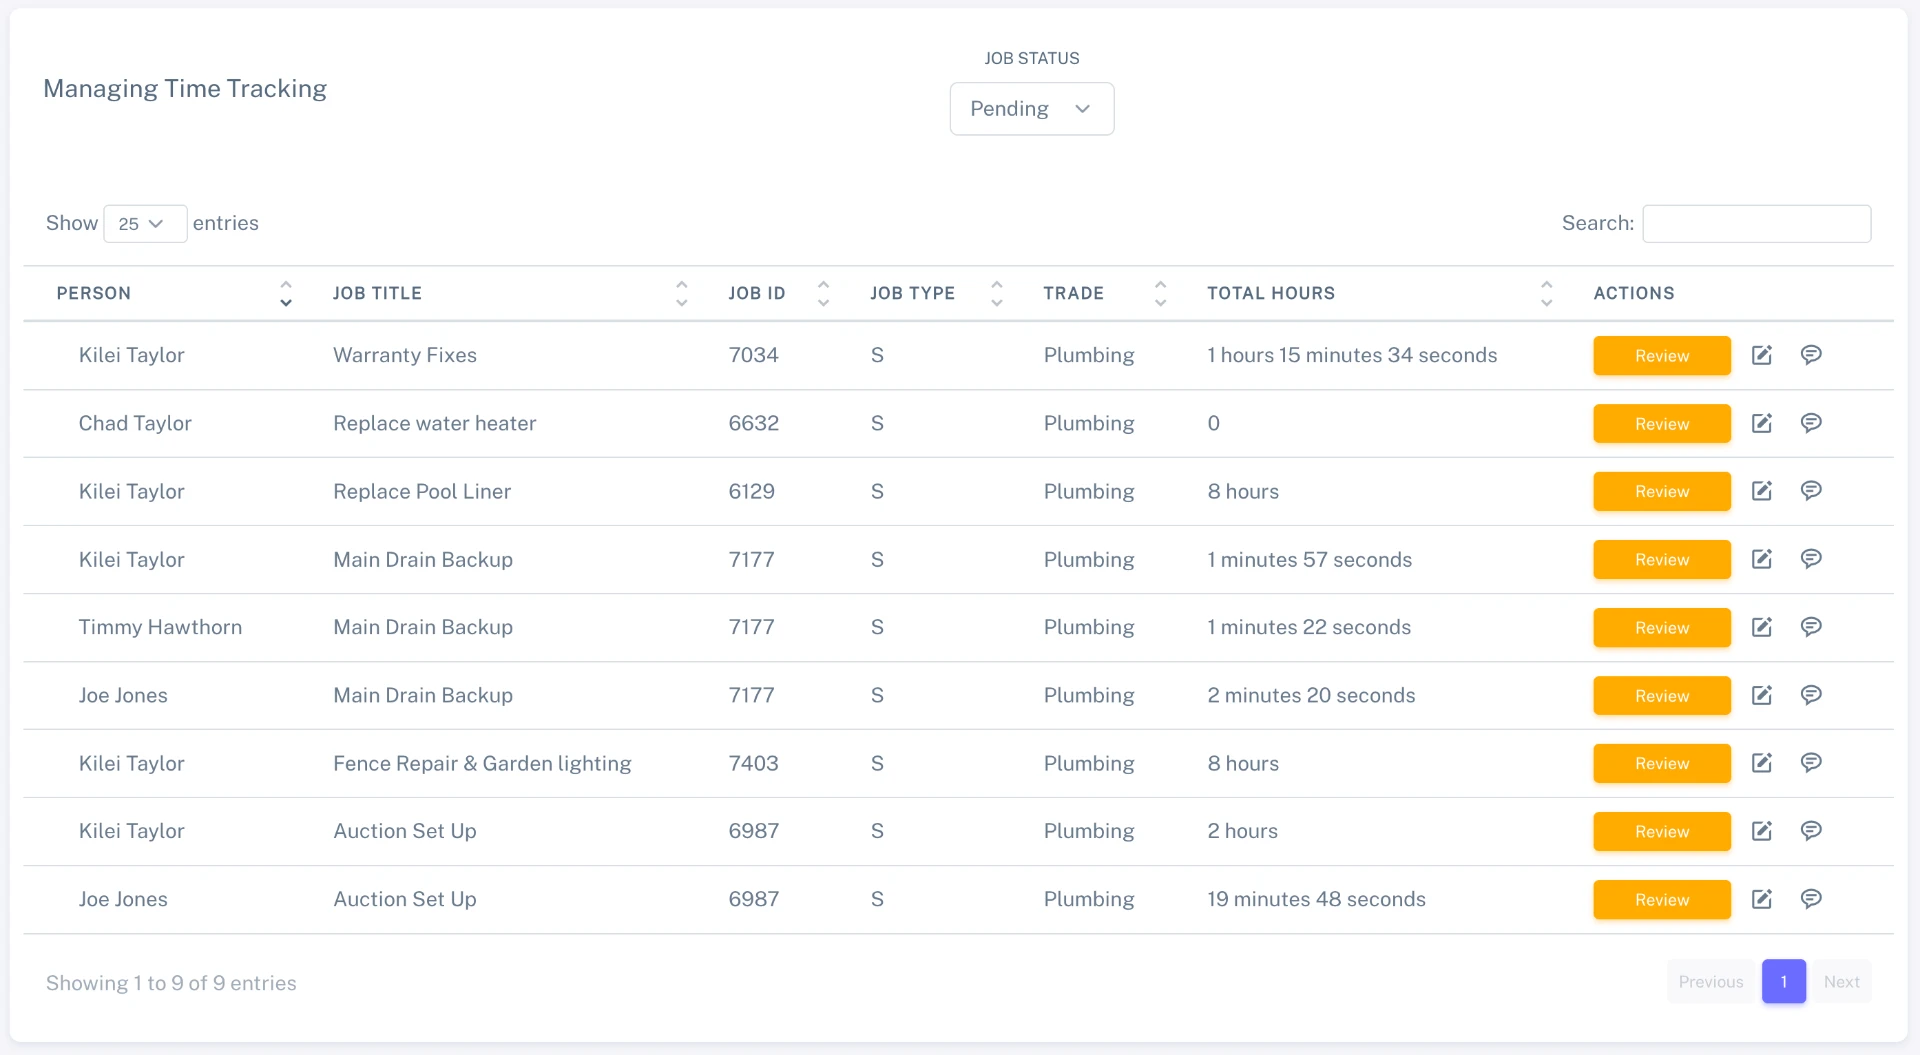1920x1055 pixels.
Task: Edit Timmy Hawthorn's Main Drain Backup entry
Action: click(x=1762, y=627)
